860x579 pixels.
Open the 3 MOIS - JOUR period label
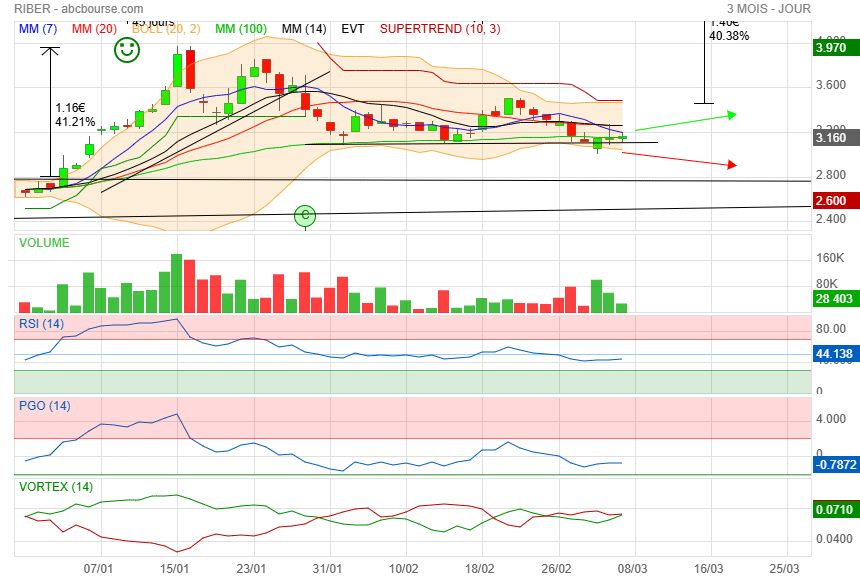click(769, 9)
